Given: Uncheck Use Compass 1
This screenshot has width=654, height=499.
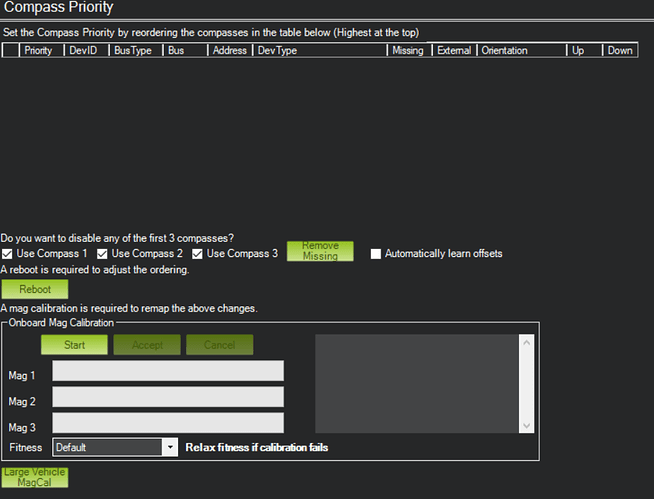Looking at the screenshot, I should click(x=7, y=254).
